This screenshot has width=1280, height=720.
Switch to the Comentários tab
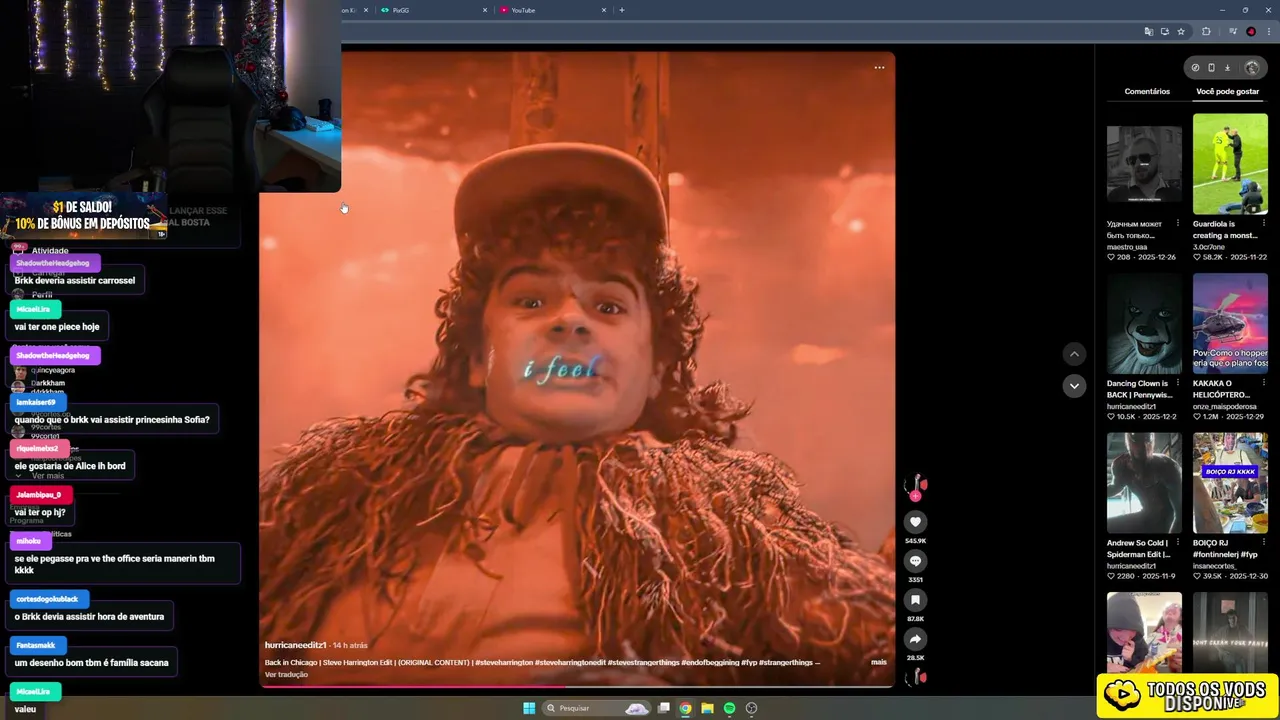click(1147, 92)
